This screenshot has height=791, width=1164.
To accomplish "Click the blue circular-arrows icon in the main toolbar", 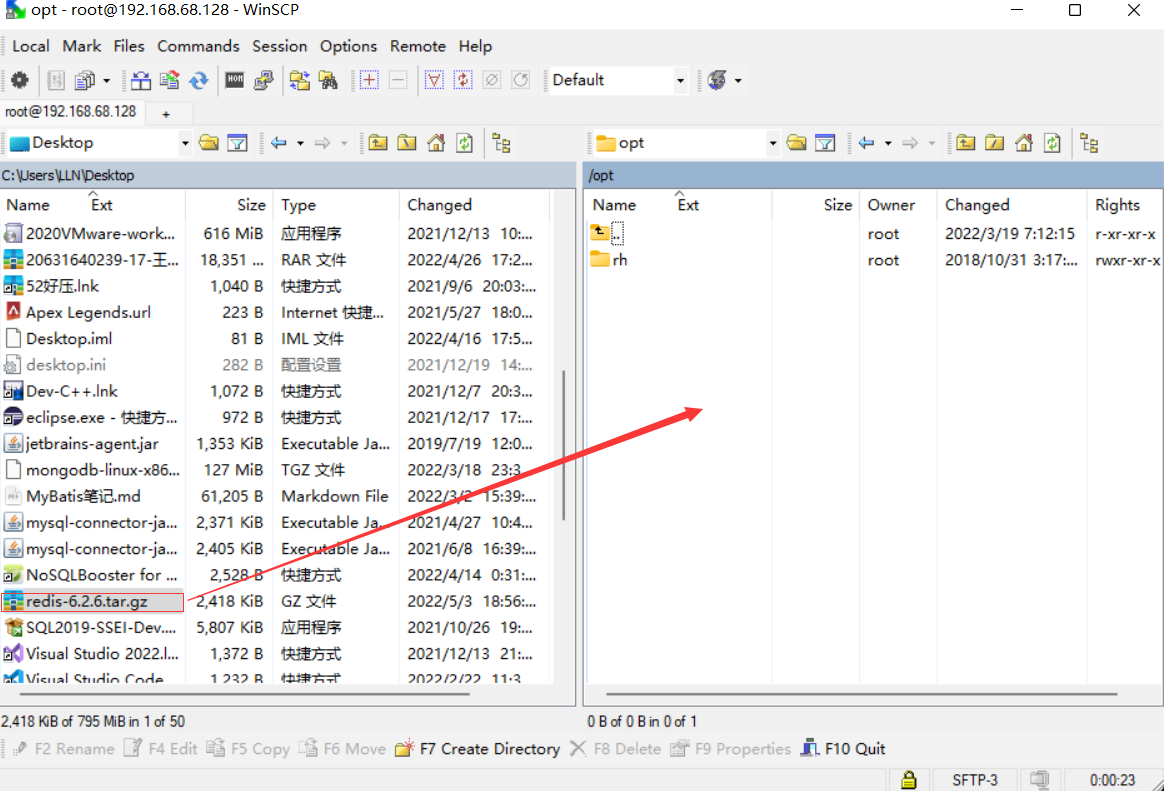I will 198,80.
